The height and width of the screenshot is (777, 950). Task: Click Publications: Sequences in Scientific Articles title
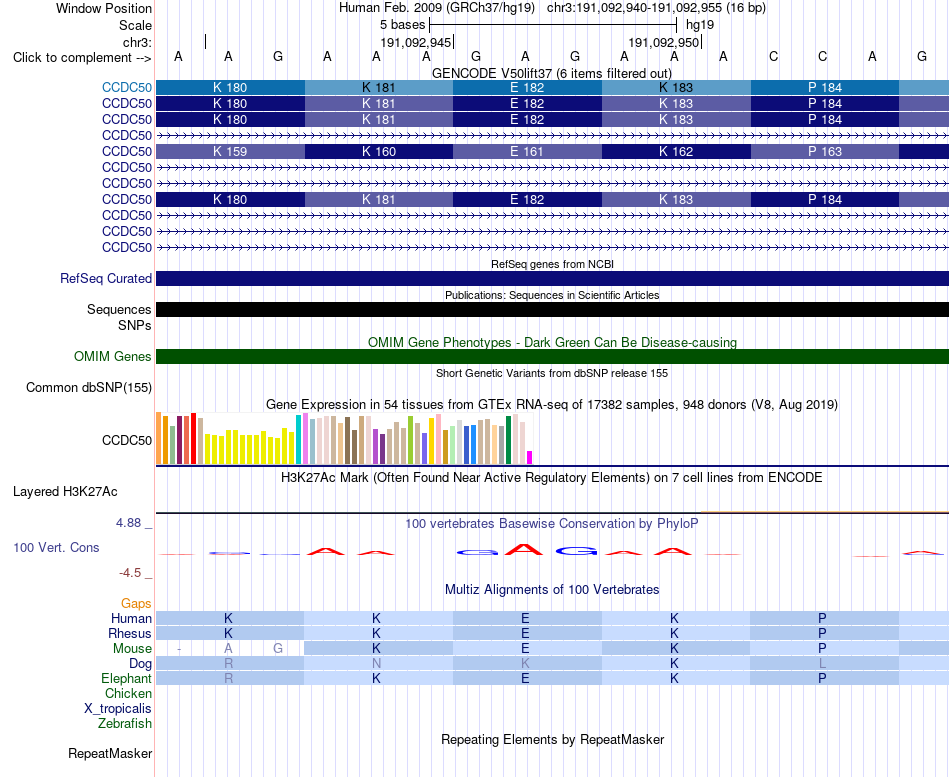552,295
